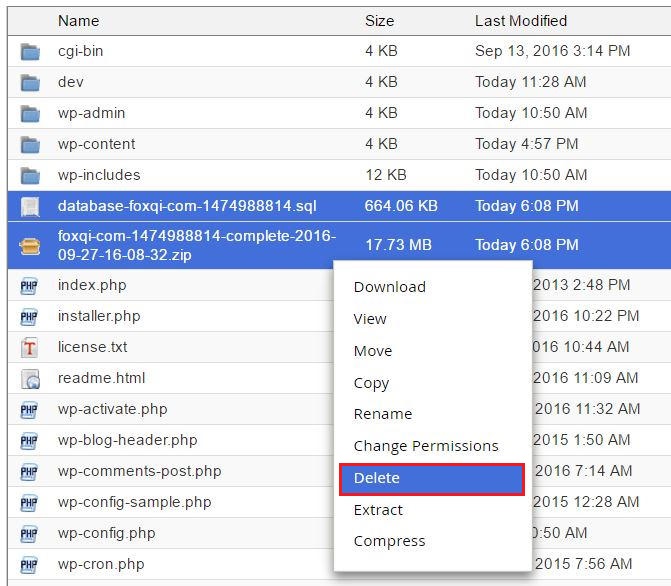Click the 12 KB size cell
The height and width of the screenshot is (586, 671).
pyautogui.click(x=386, y=175)
